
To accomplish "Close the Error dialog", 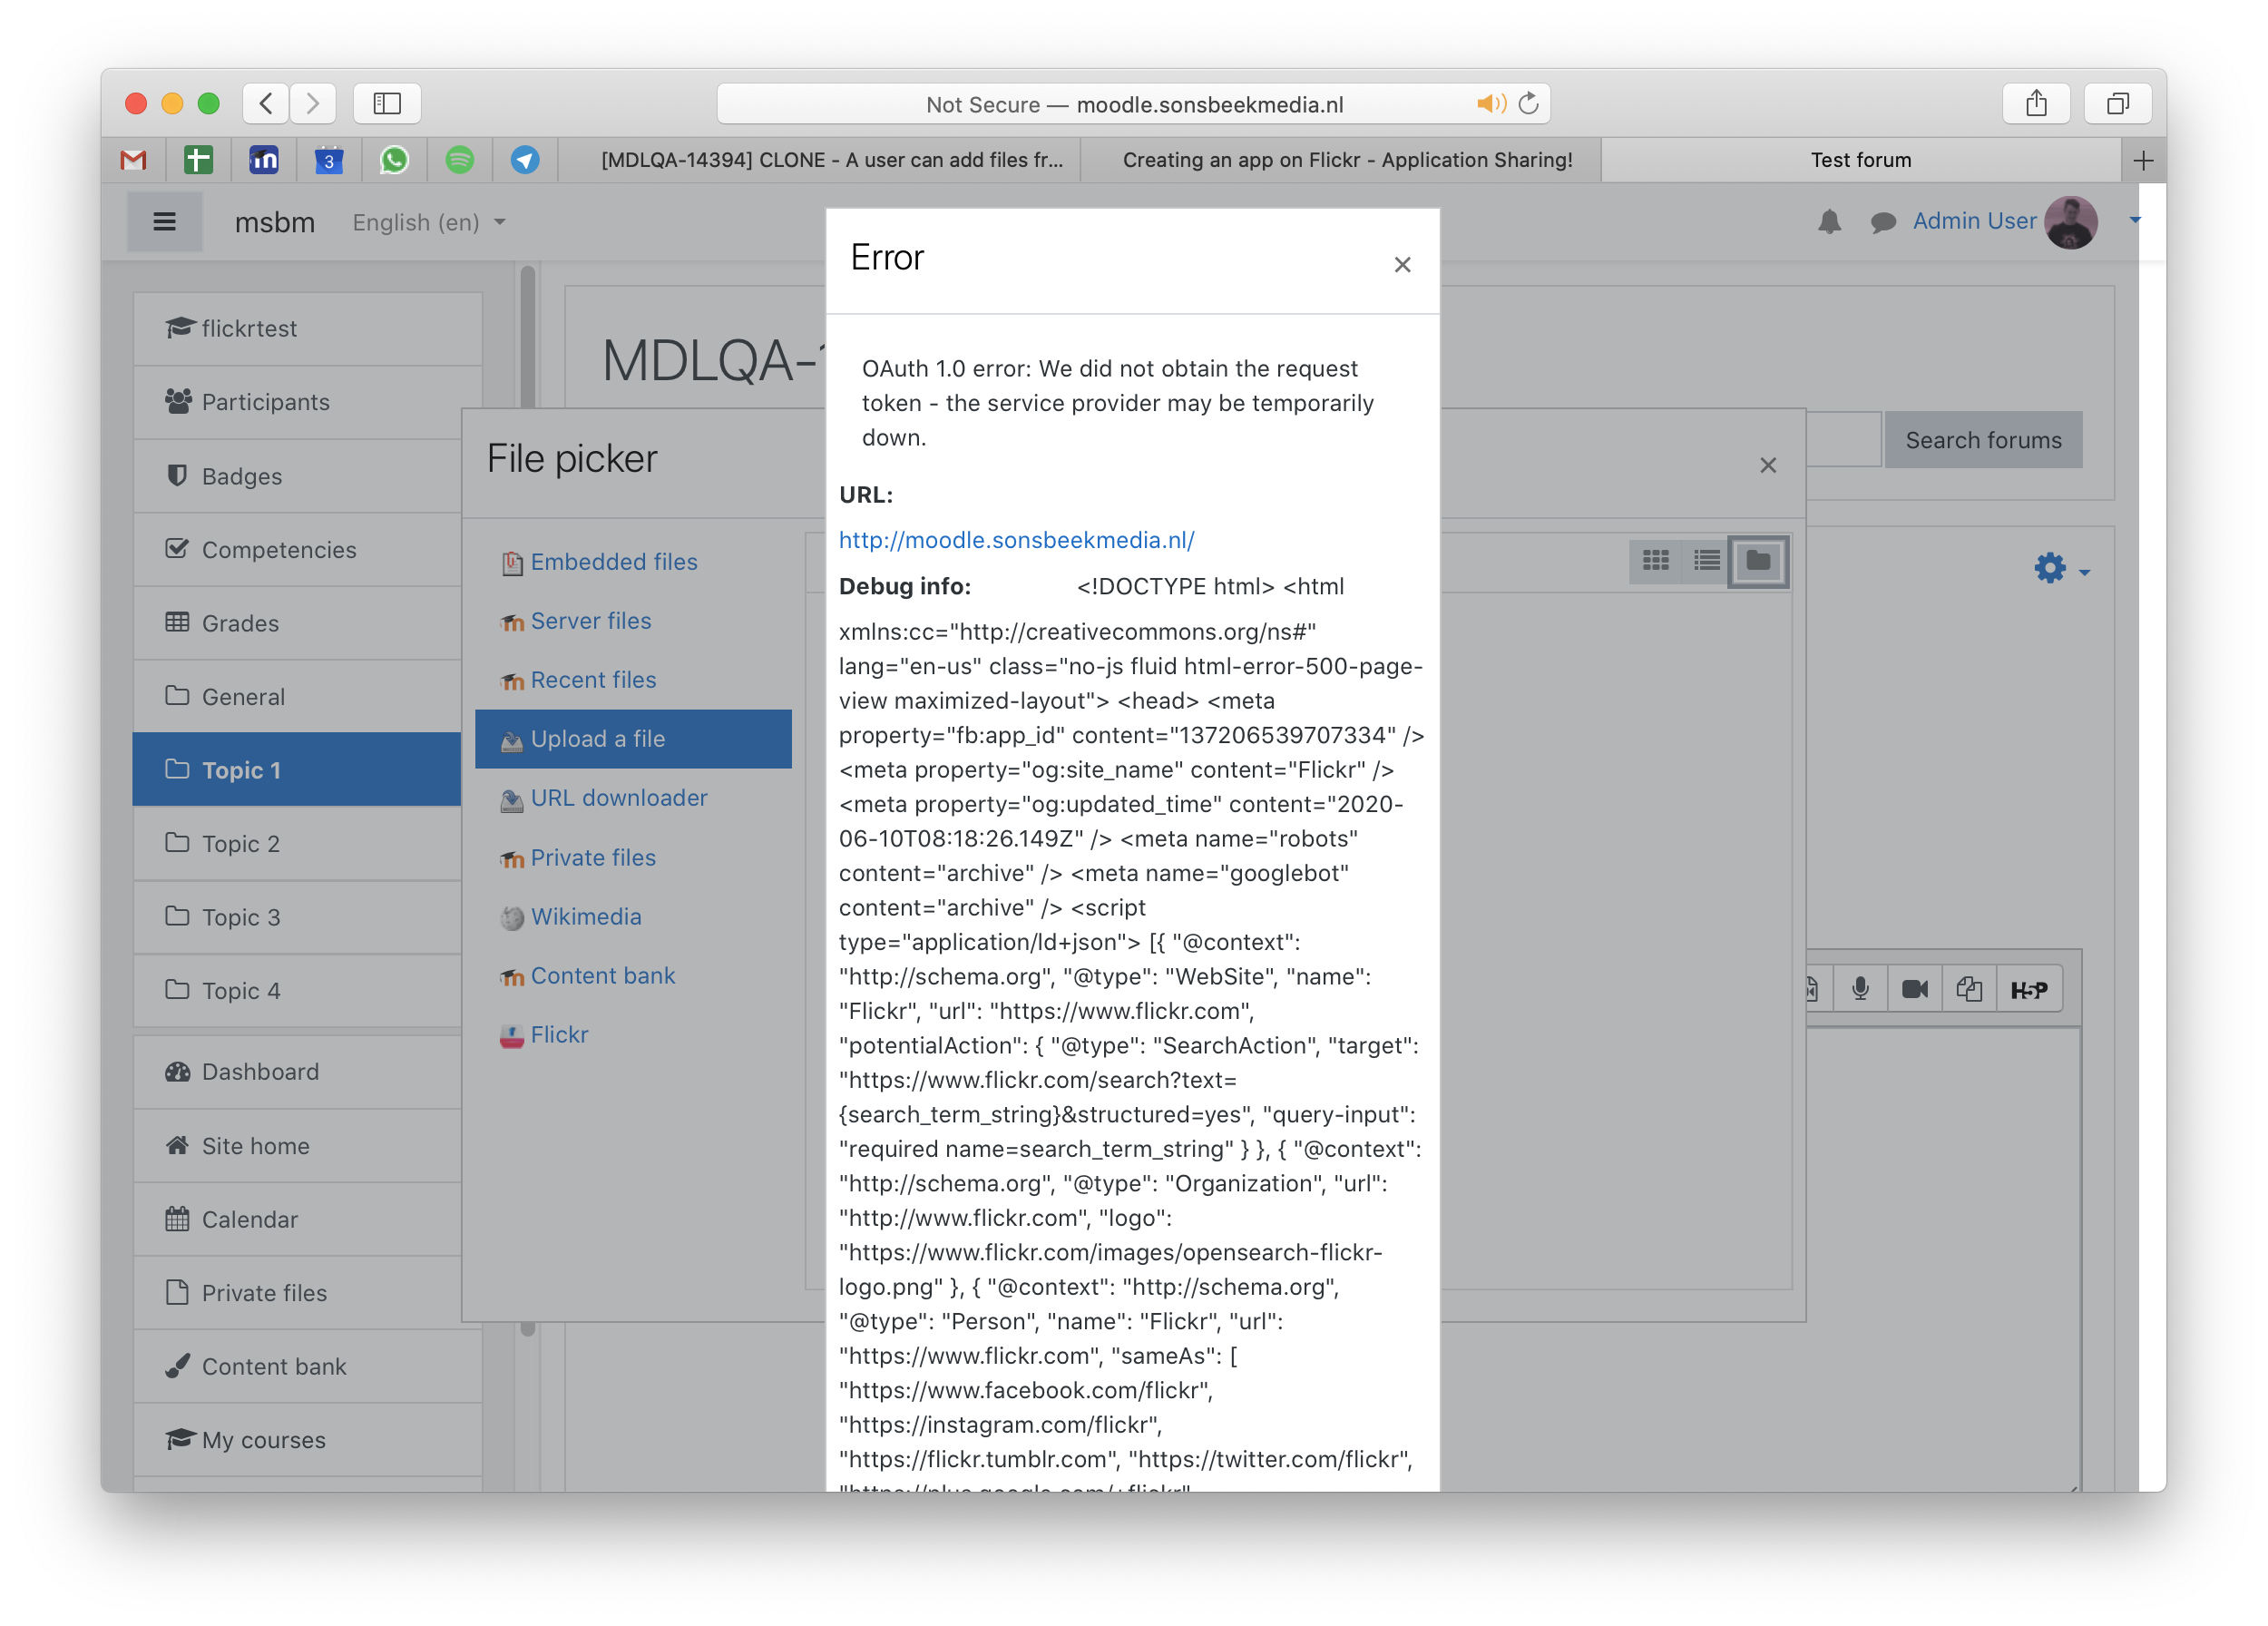I will click(x=1402, y=265).
